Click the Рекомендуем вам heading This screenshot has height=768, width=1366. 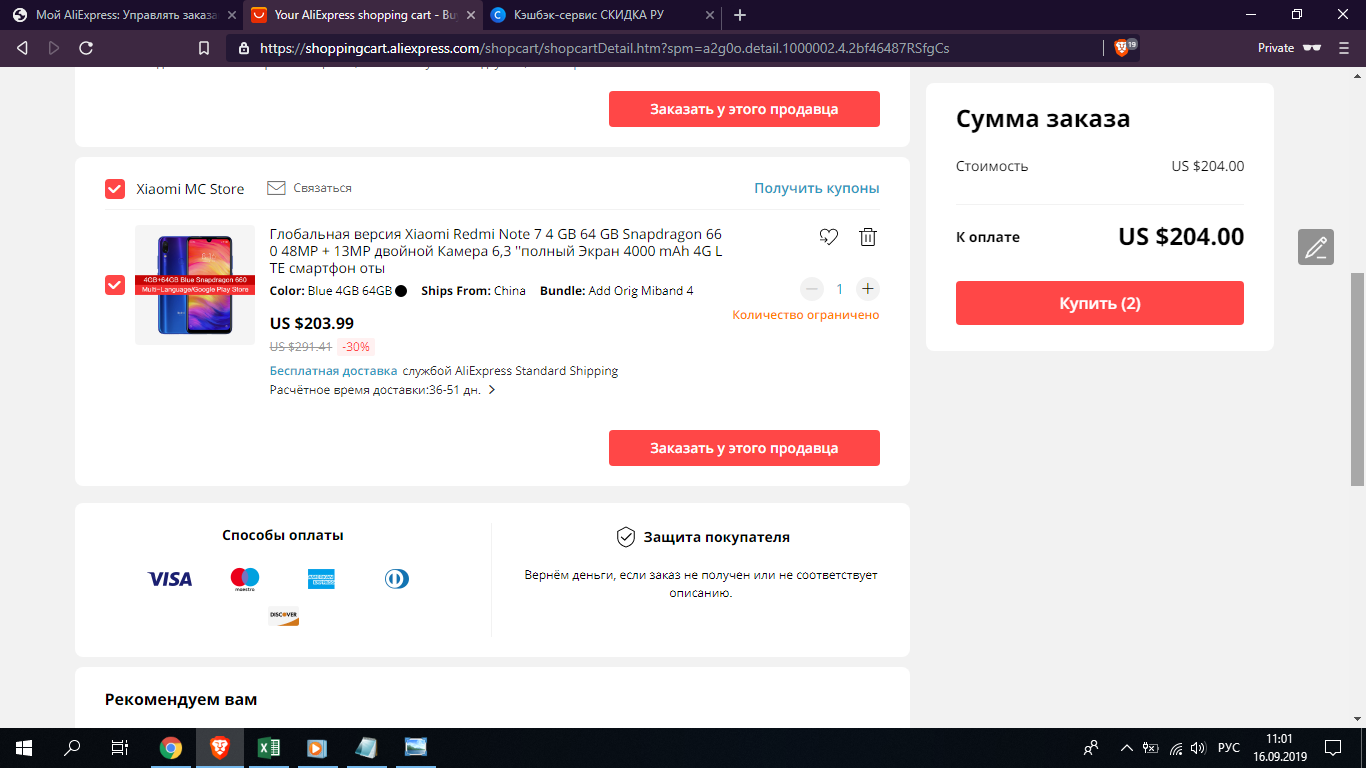coord(181,699)
